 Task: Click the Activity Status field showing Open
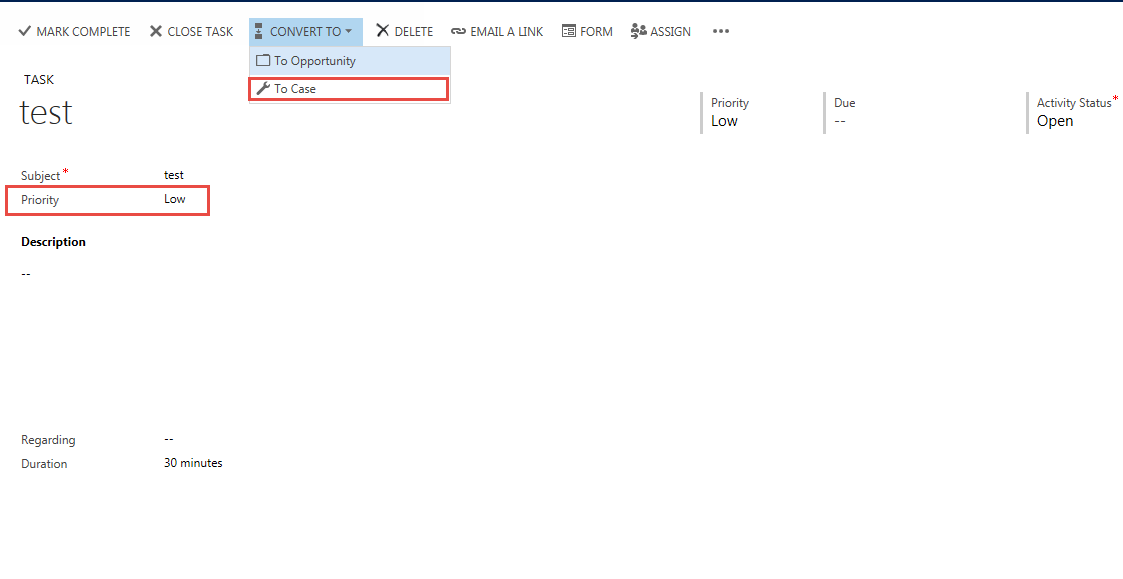point(1055,120)
